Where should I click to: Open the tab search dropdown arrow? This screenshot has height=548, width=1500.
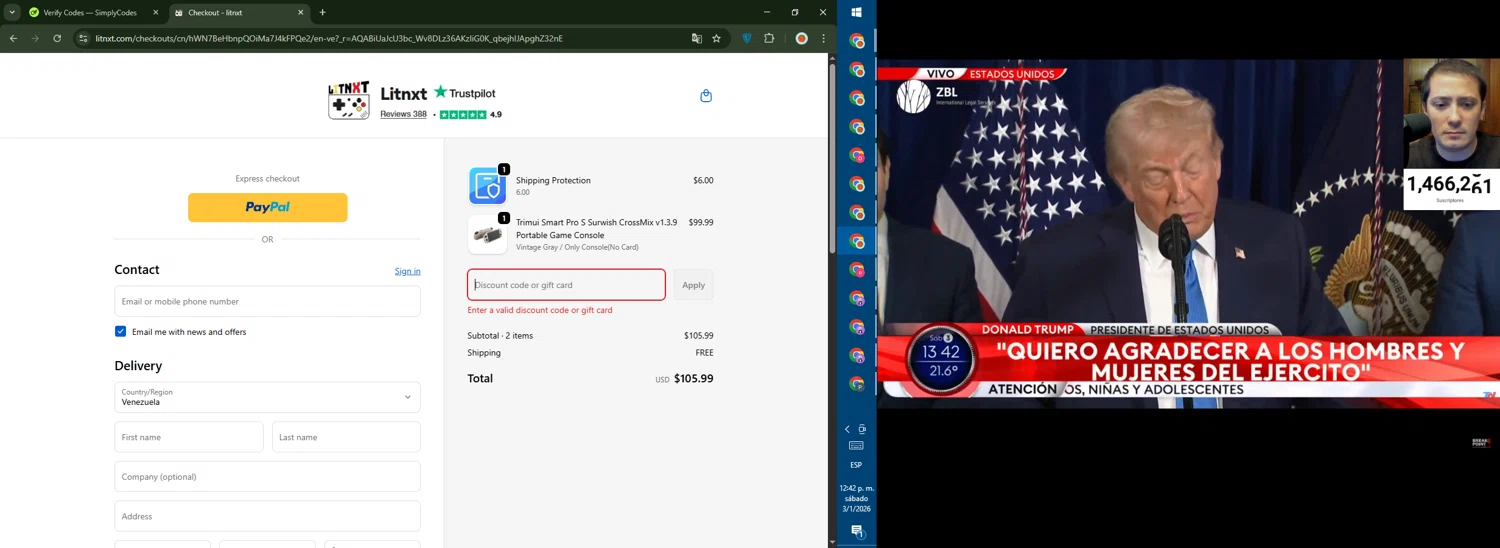12,13
